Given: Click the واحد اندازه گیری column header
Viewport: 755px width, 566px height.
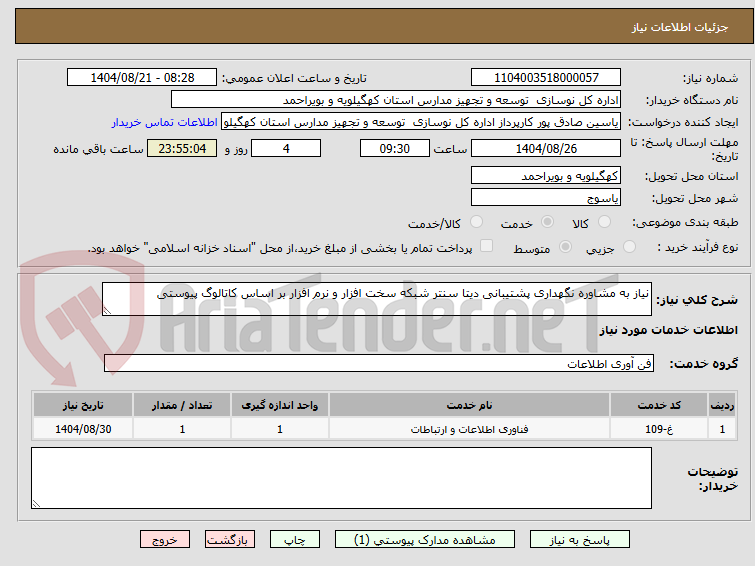Looking at the screenshot, I should click(280, 405).
